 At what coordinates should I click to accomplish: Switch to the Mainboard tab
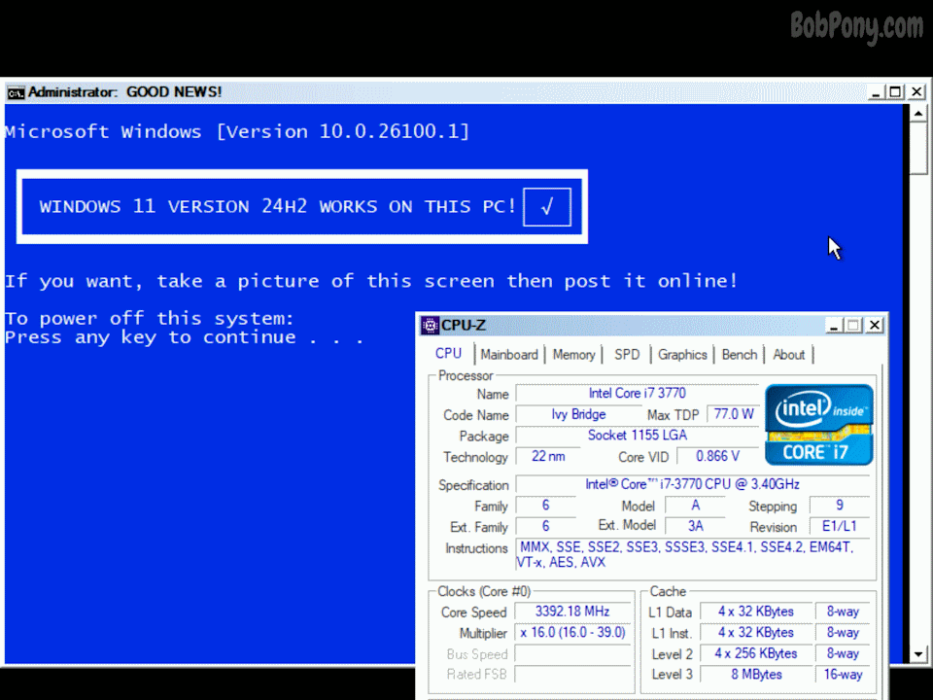pos(509,354)
